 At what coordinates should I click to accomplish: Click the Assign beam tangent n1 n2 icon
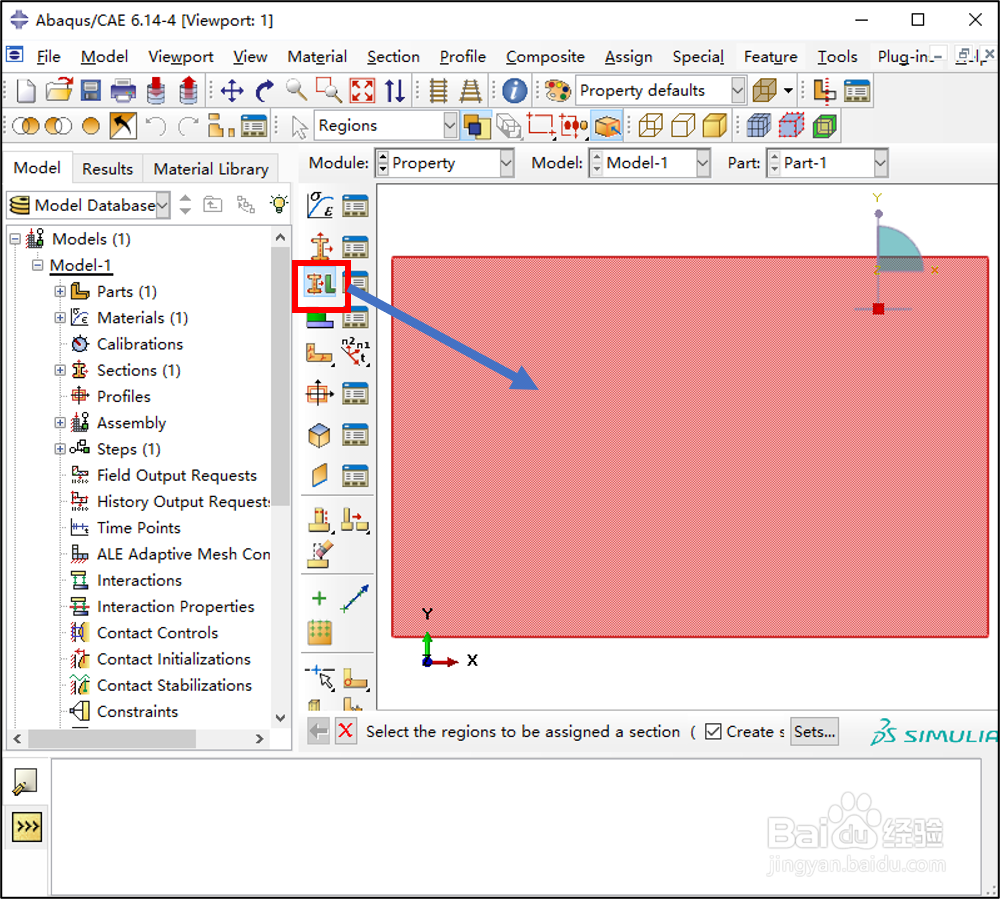tap(355, 351)
